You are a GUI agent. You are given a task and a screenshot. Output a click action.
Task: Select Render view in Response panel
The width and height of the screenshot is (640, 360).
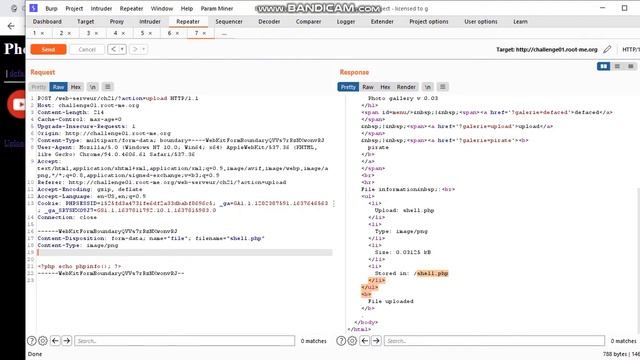[406, 87]
